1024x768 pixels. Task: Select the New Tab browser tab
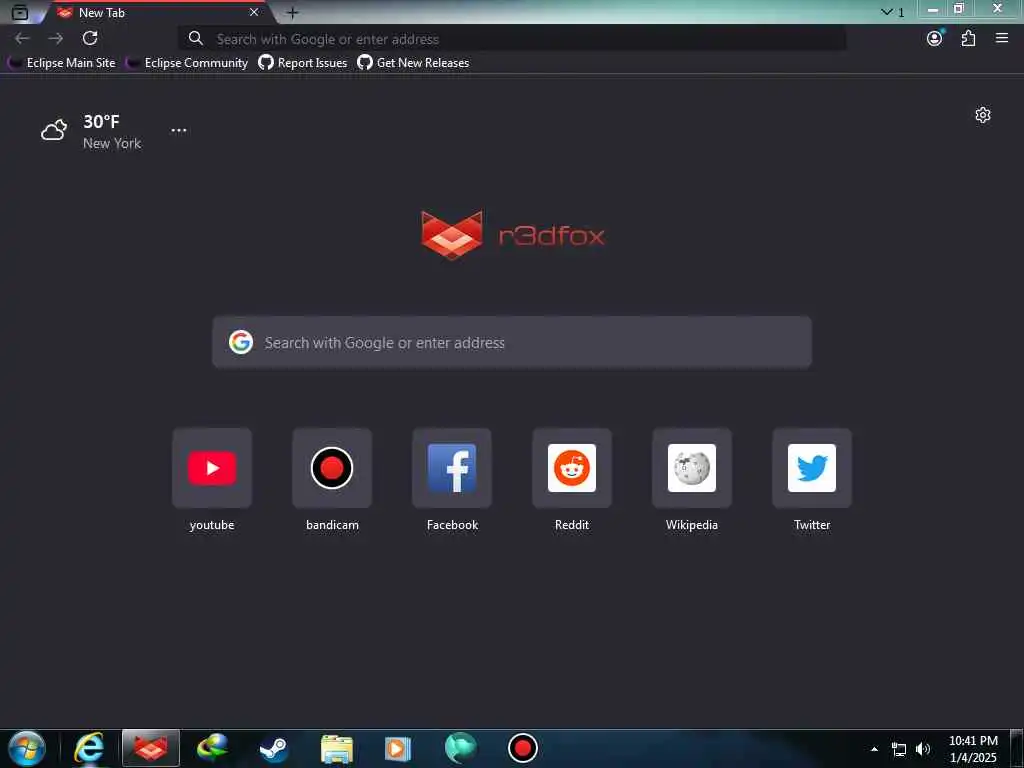click(155, 12)
